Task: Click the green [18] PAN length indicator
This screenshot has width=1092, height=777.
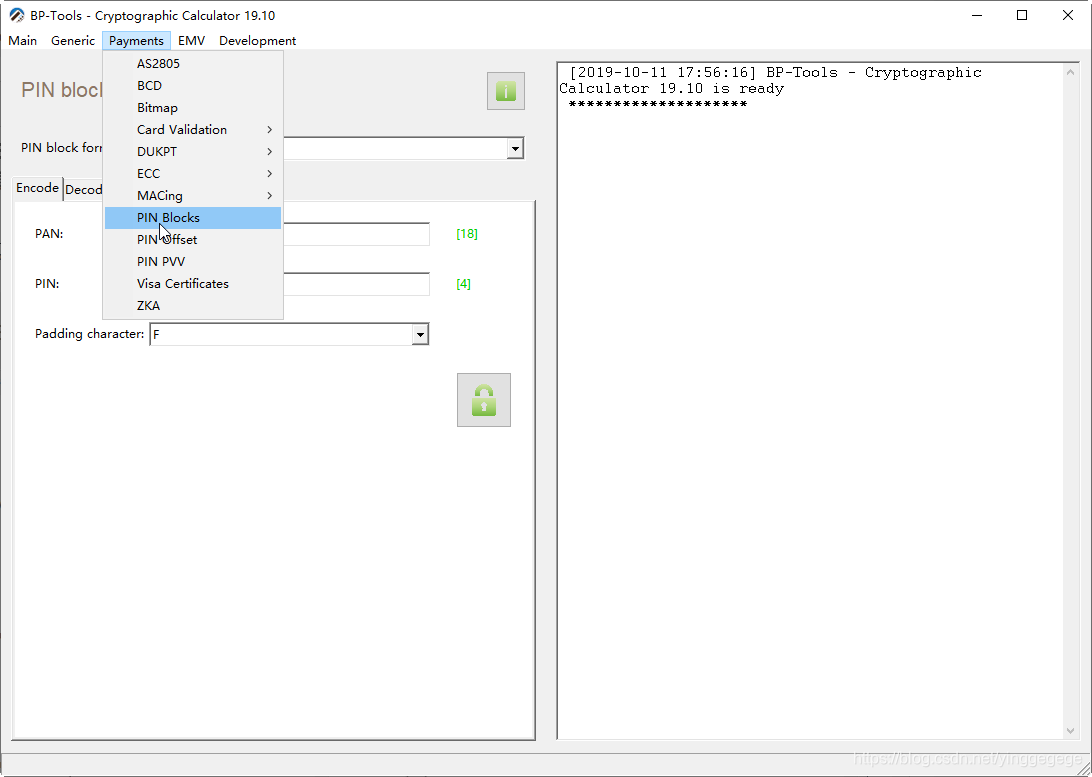Action: [x=467, y=234]
